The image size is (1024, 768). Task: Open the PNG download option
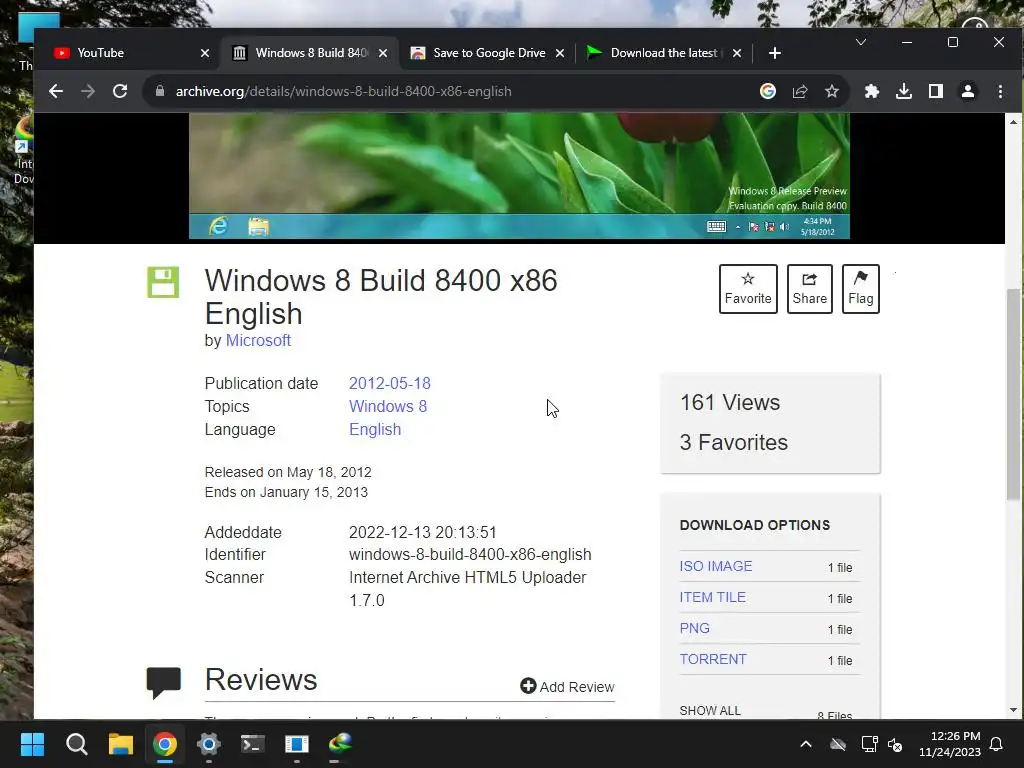(694, 628)
